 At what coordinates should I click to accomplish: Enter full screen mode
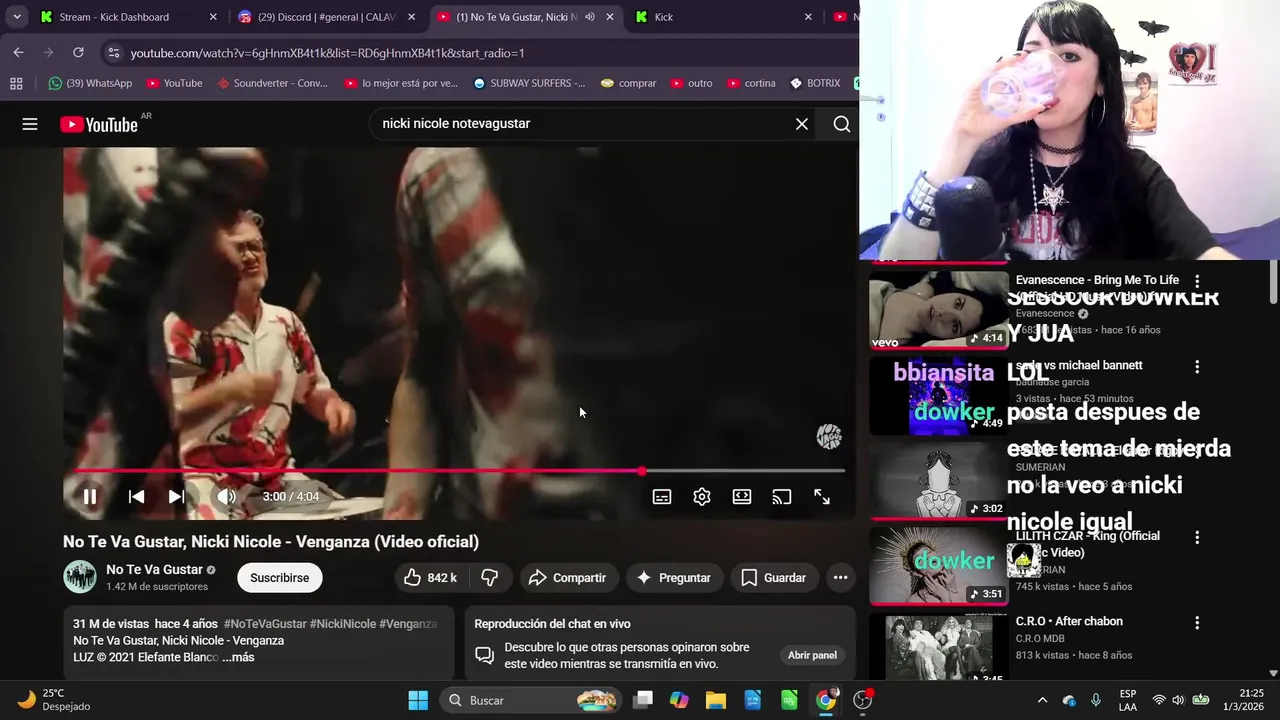[822, 496]
